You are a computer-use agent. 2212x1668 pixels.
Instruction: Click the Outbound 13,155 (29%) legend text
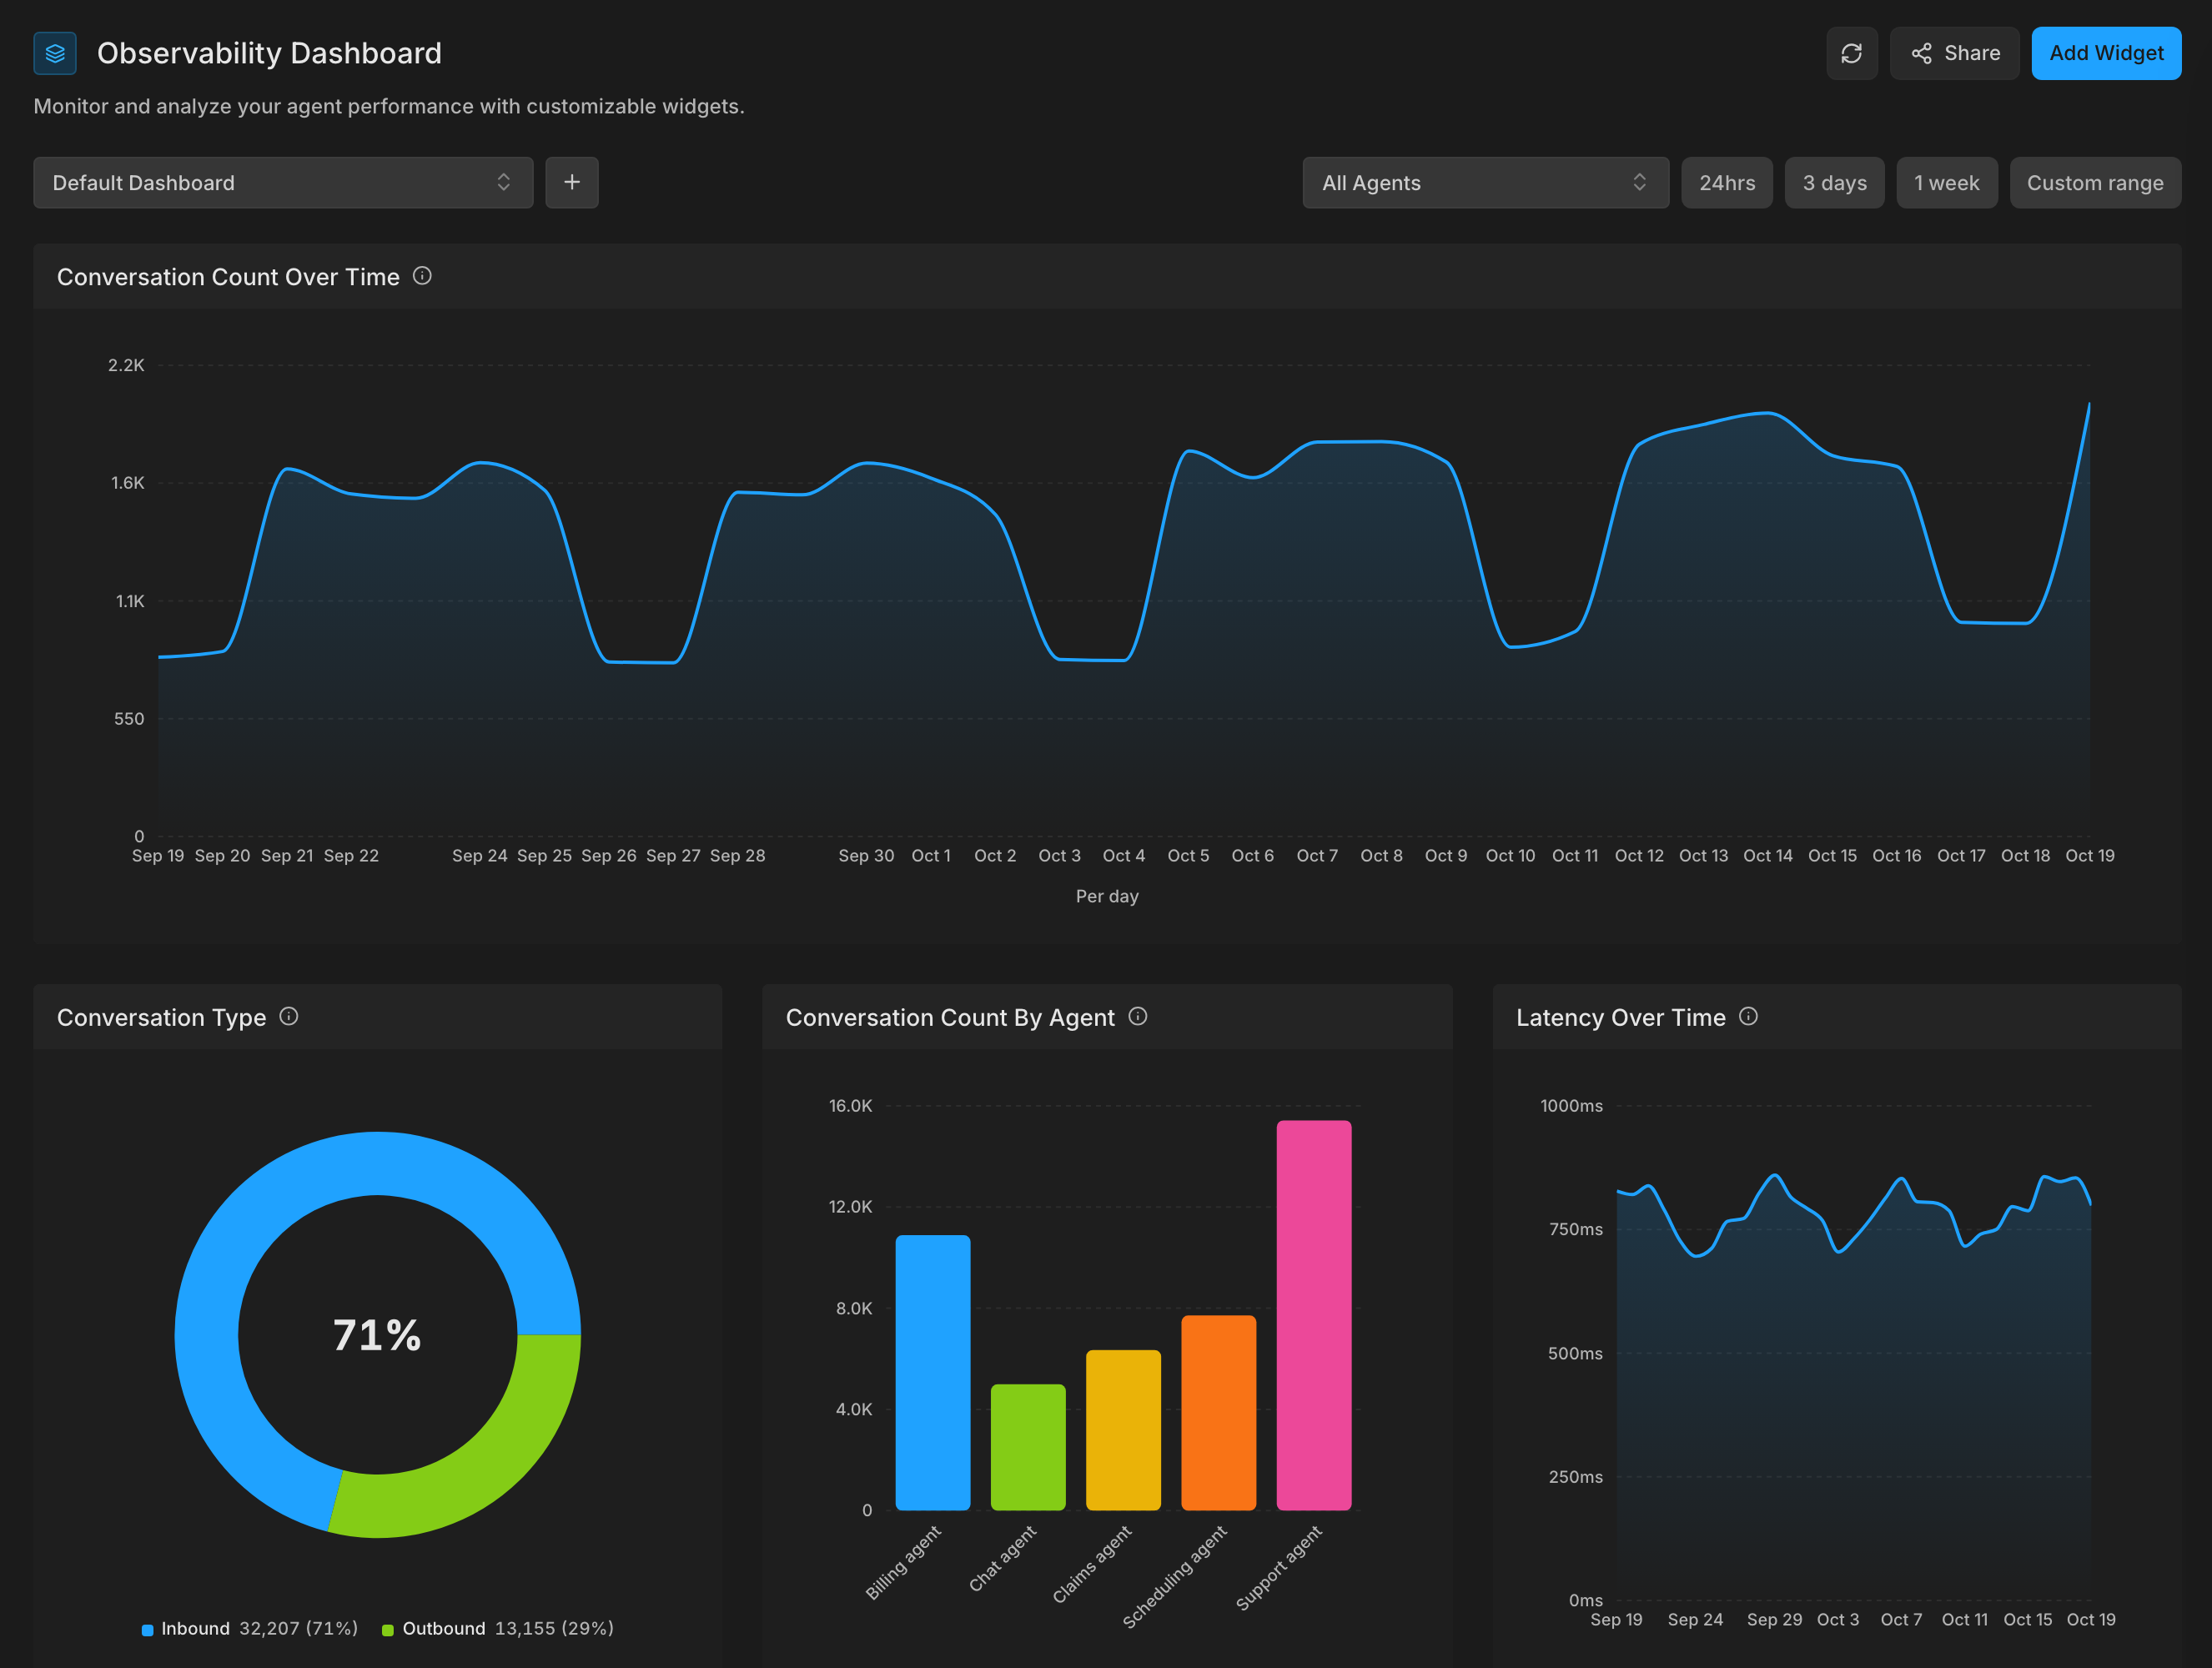(508, 1629)
